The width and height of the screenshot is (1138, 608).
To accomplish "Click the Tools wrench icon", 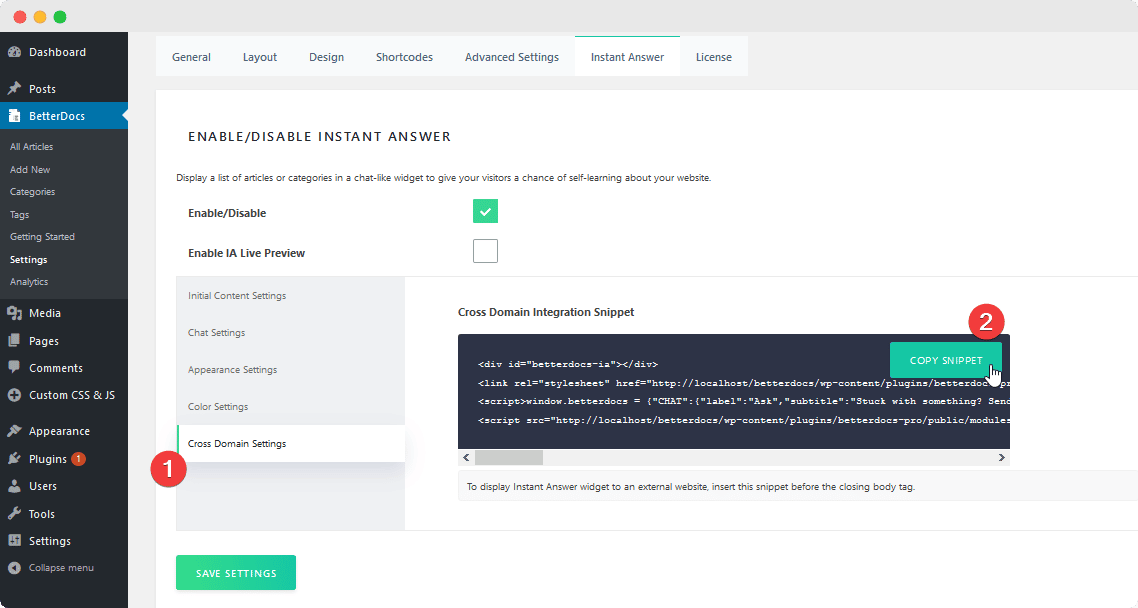I will 15,514.
